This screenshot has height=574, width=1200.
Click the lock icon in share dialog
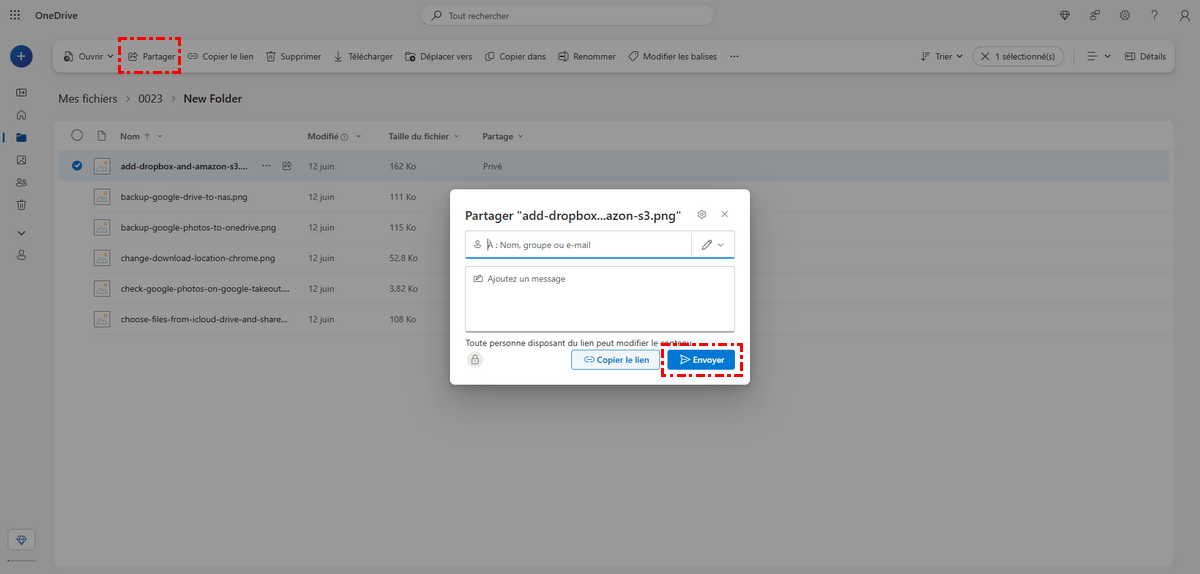475,360
